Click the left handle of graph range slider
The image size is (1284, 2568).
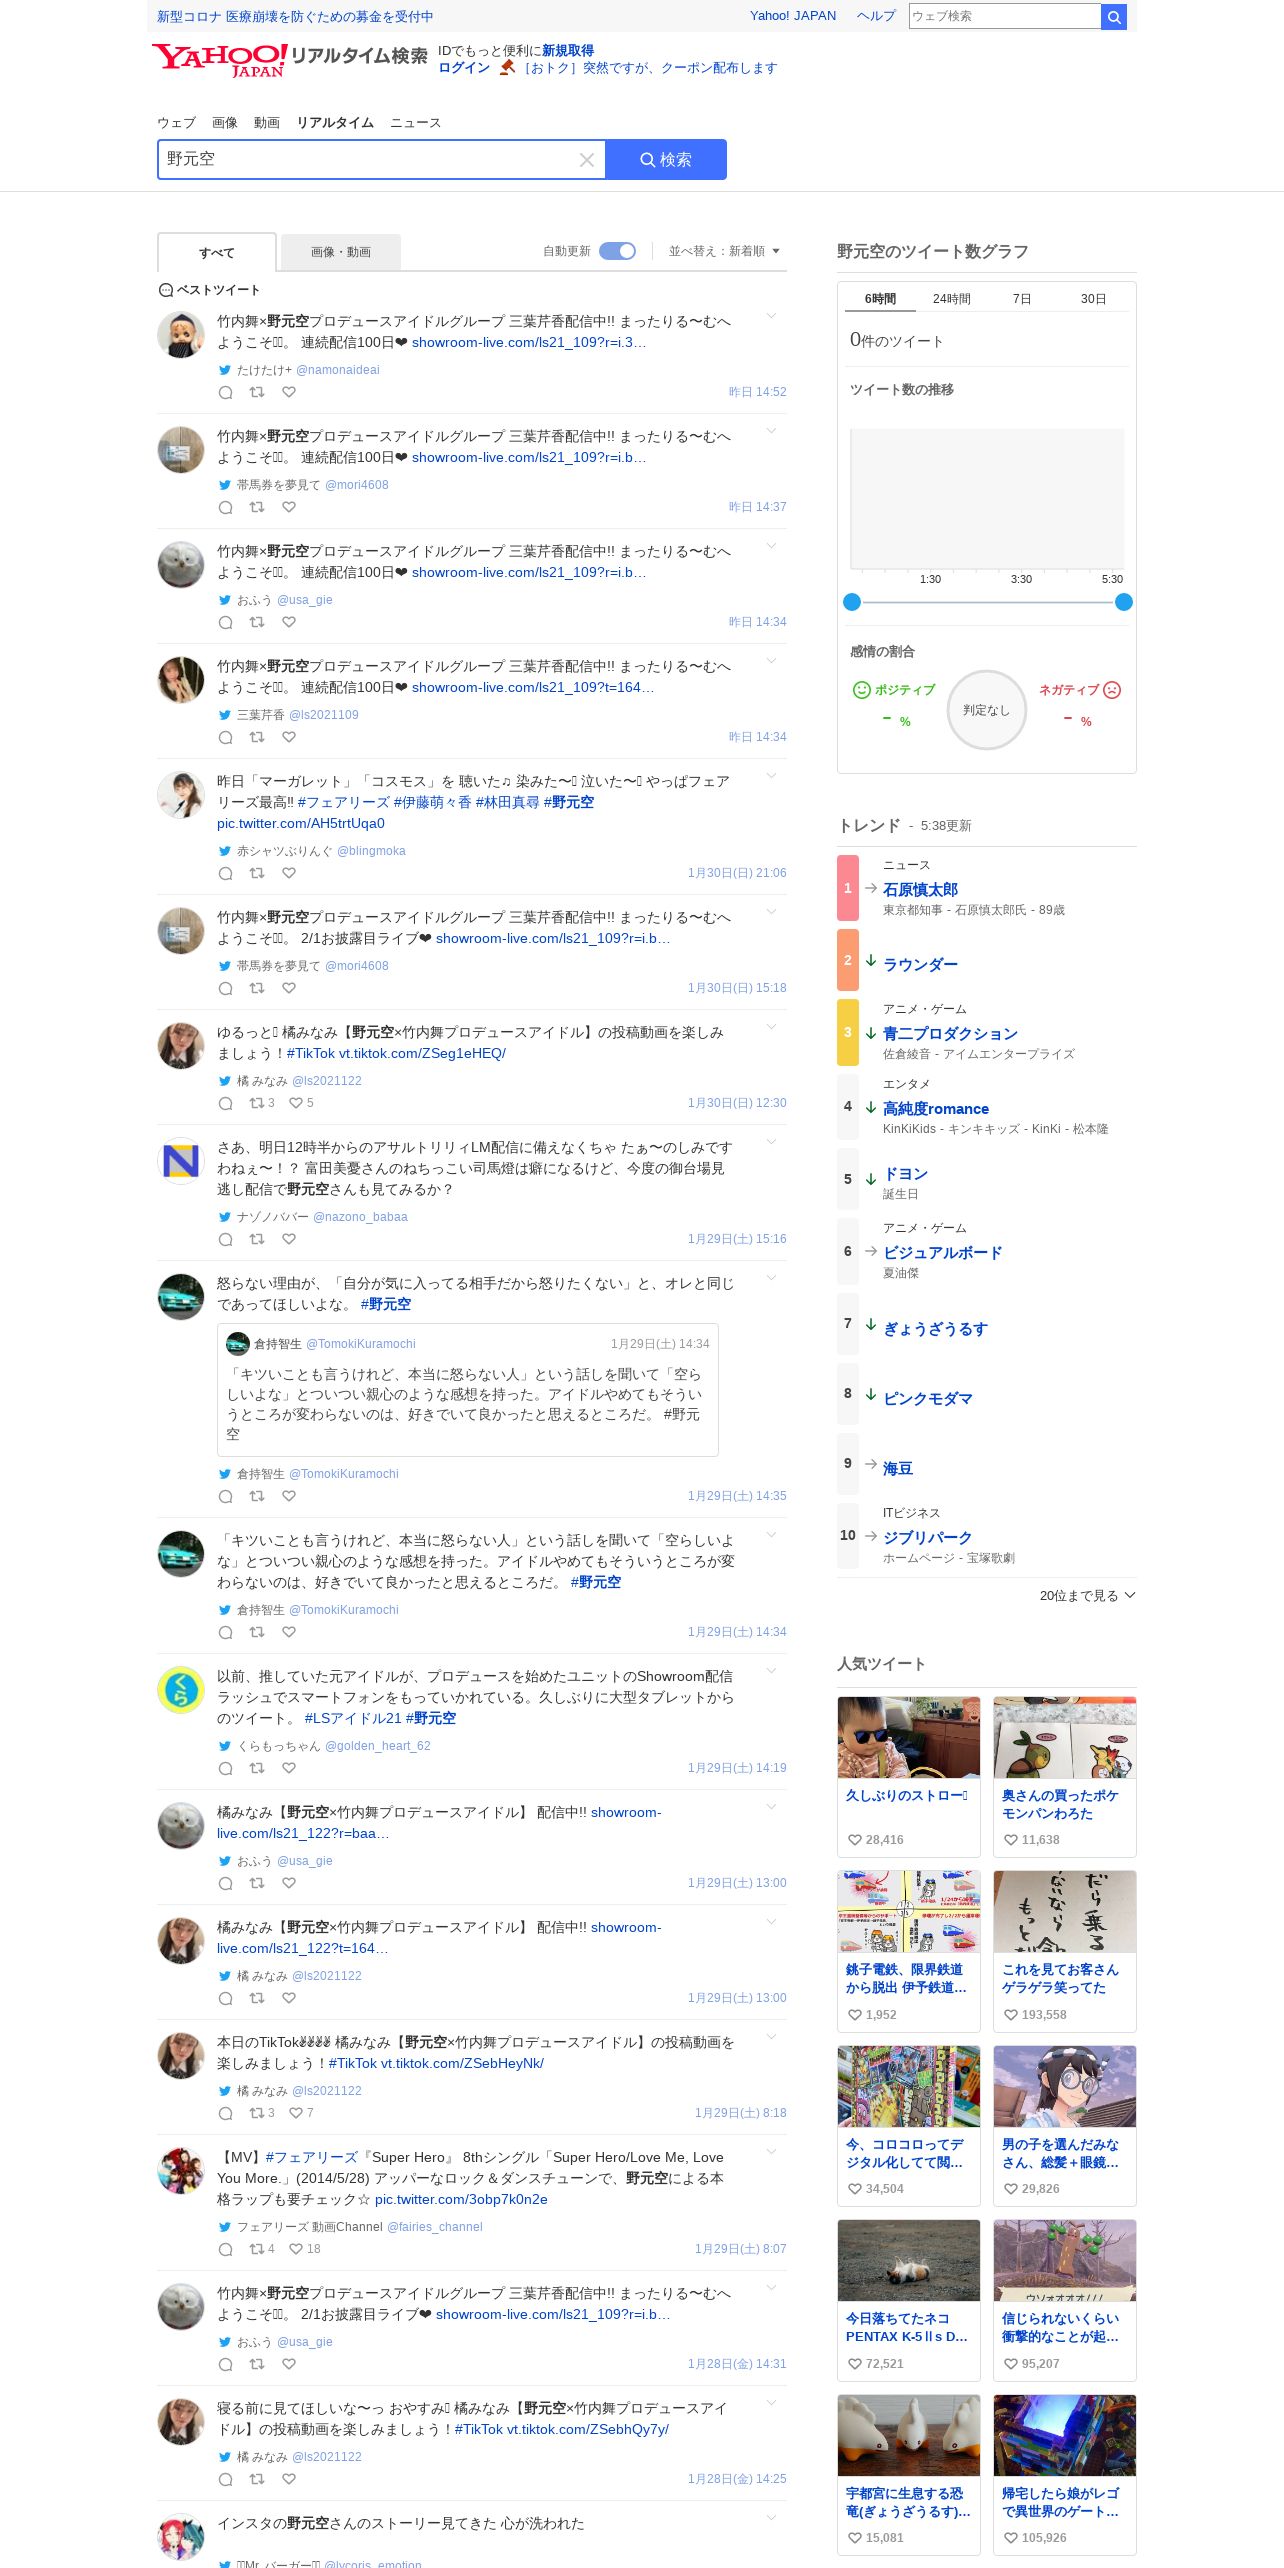(852, 602)
